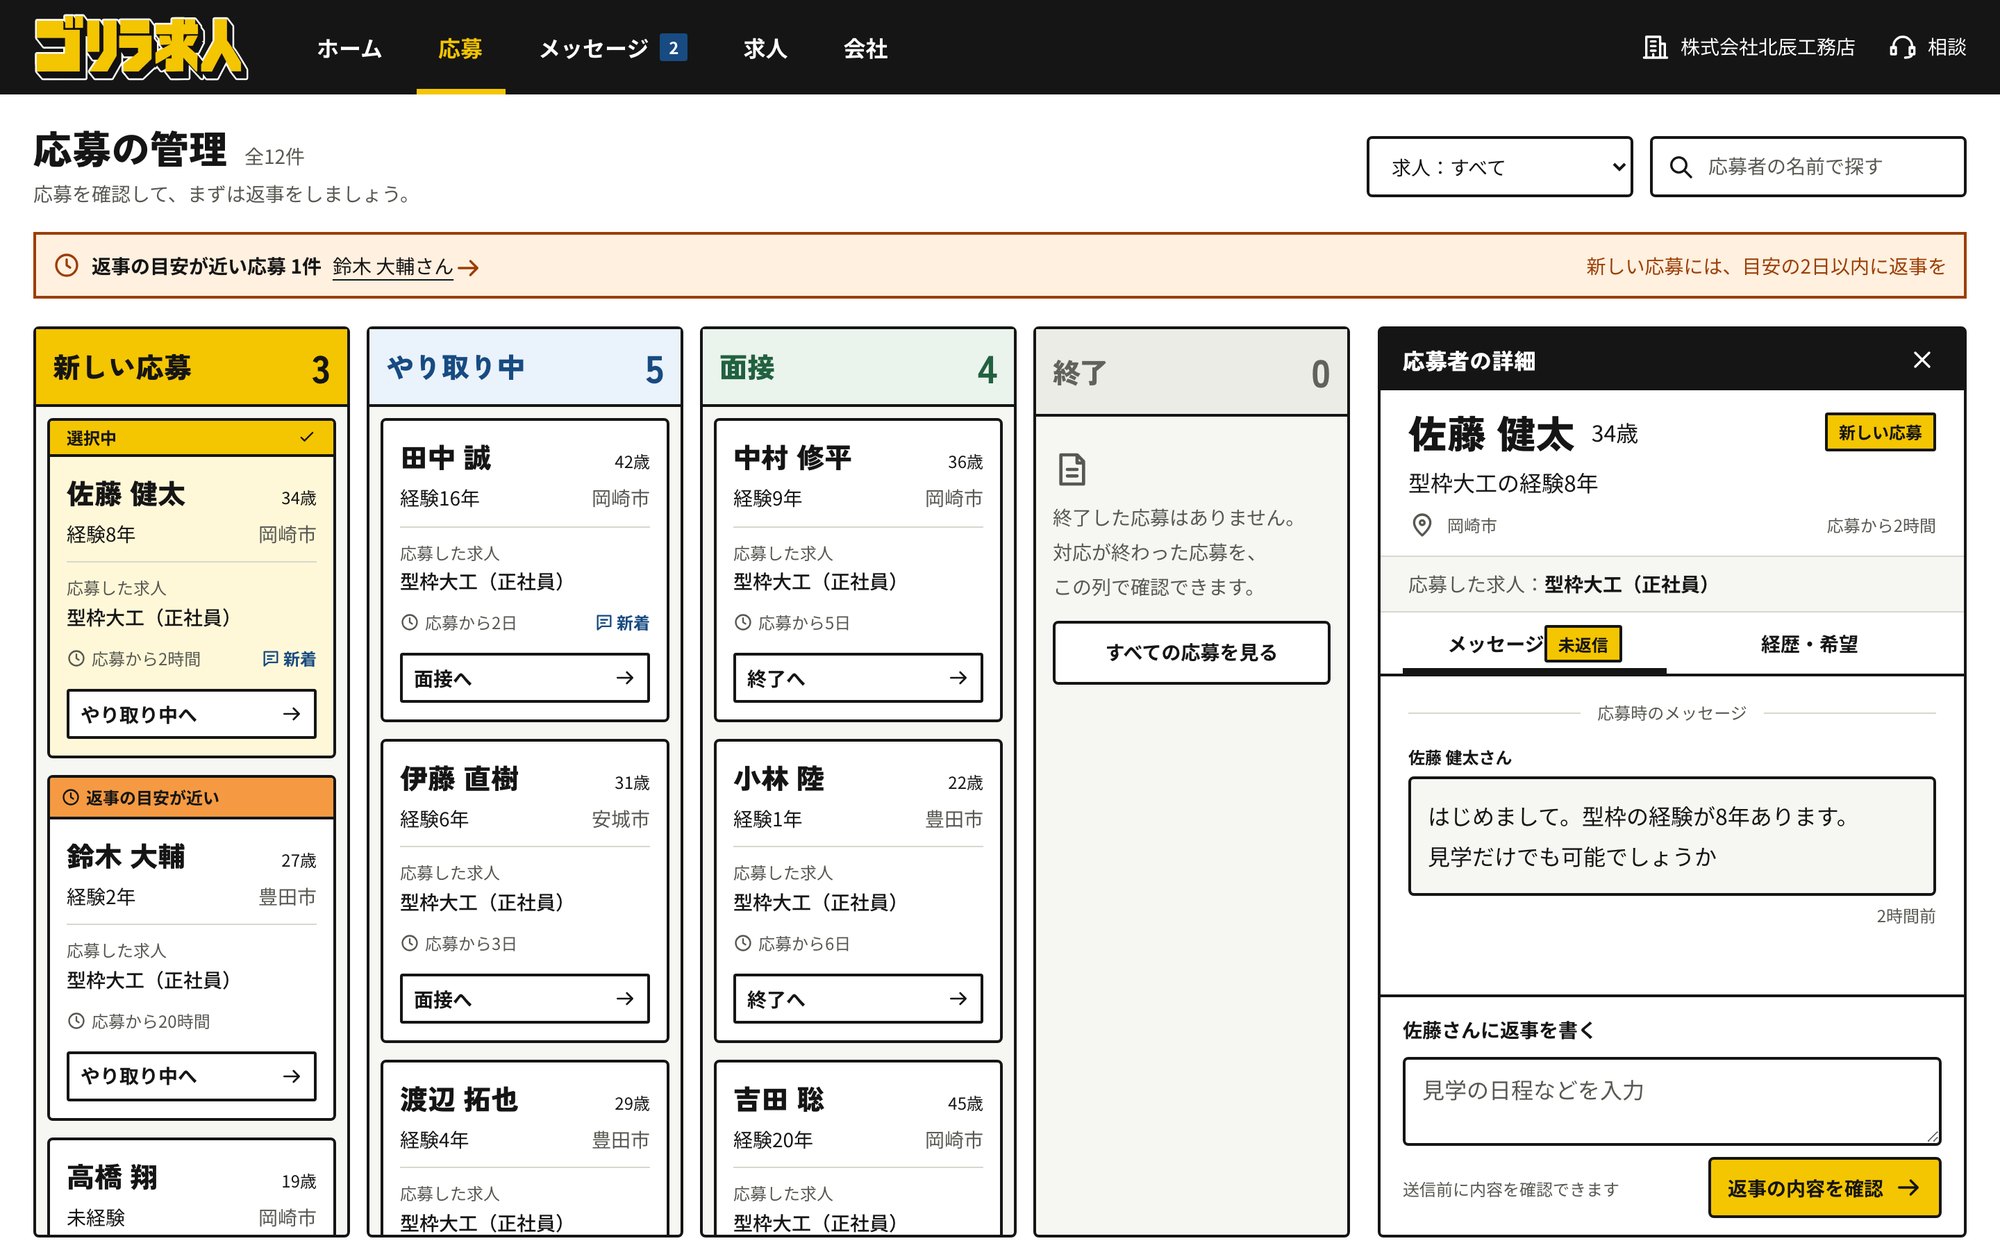Open メッセージ in the top nav
This screenshot has width=2000, height=1250.
point(612,48)
